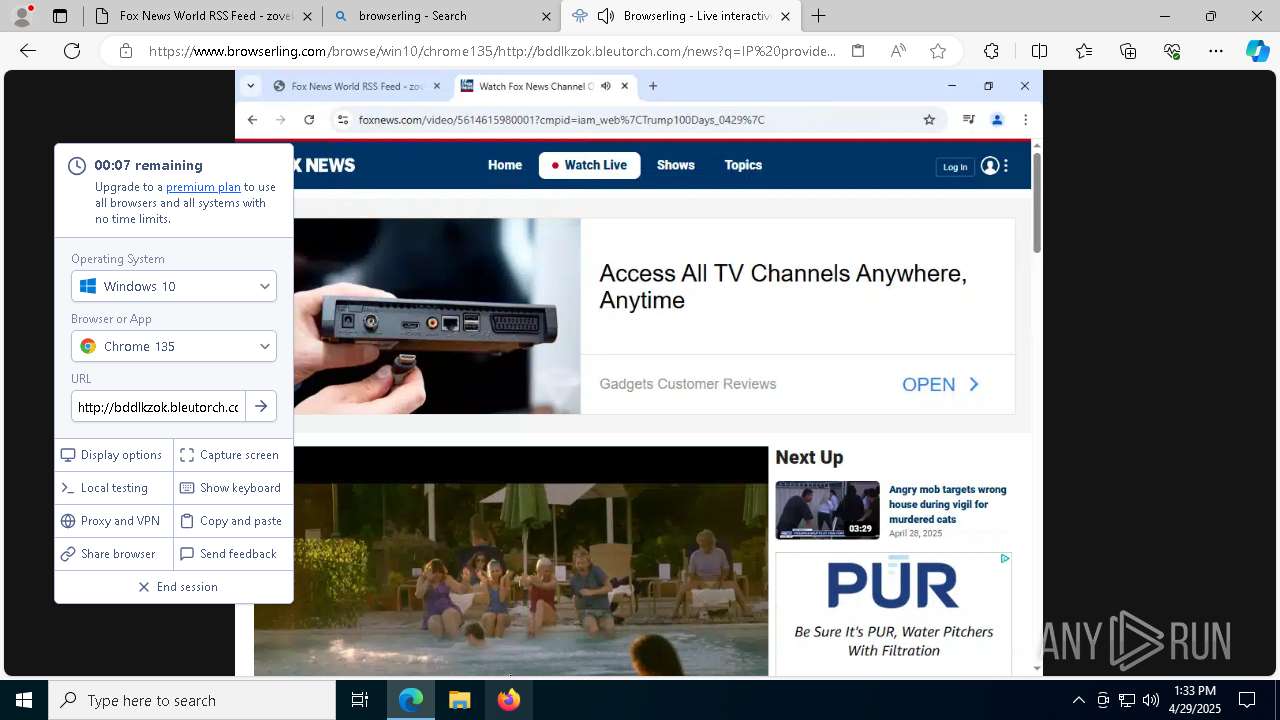Click Watch Live button

click(x=589, y=165)
